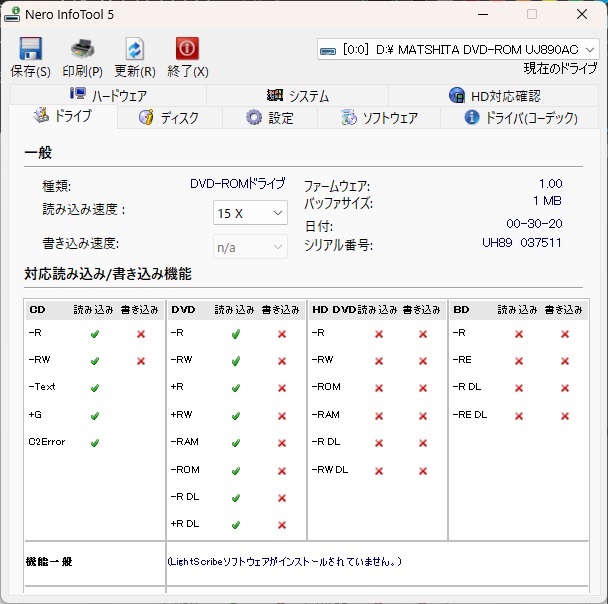Click the 一般 section heading

click(x=38, y=152)
